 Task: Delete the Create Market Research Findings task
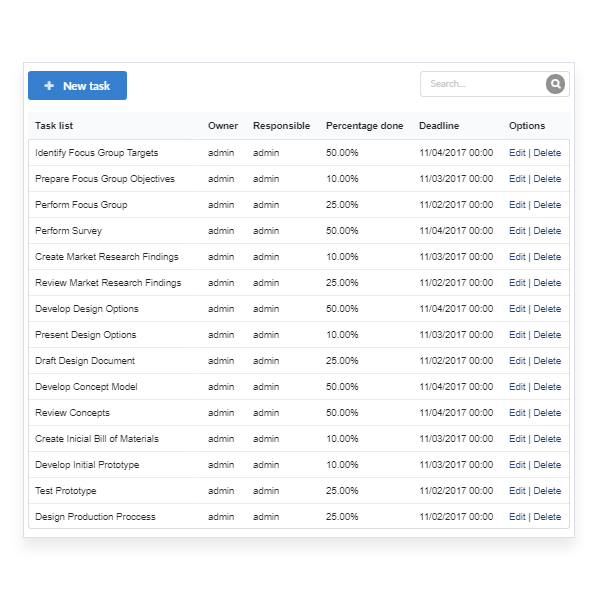pos(547,257)
